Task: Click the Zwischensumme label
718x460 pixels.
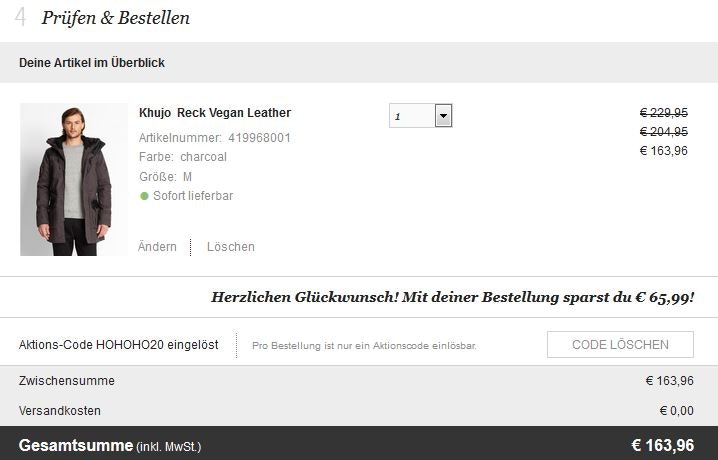Action: pyautogui.click(x=67, y=381)
